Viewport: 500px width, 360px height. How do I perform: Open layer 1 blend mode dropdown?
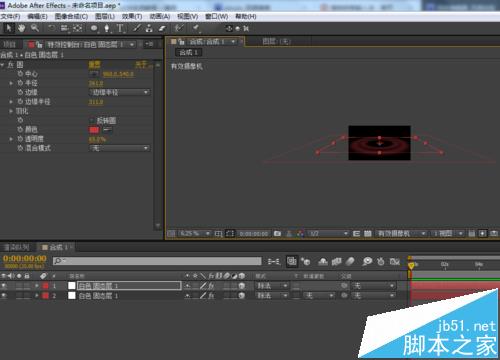pos(272,286)
